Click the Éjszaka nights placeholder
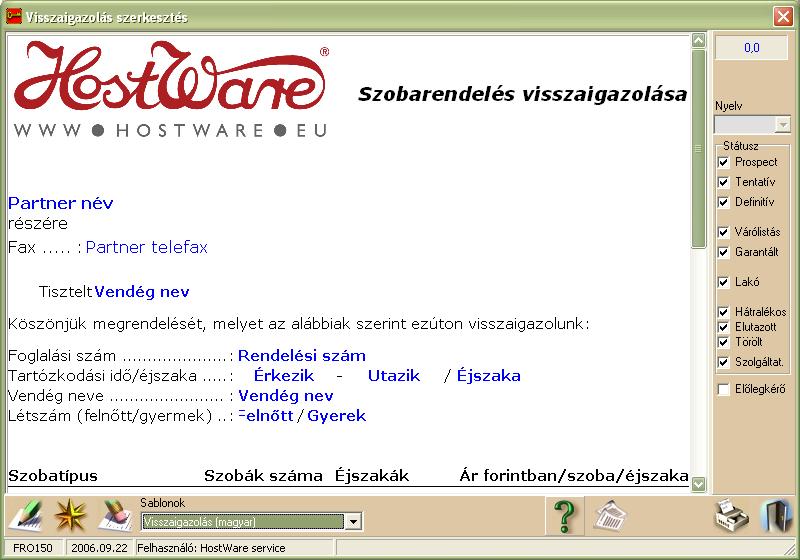The height and width of the screenshot is (560, 800). click(489, 375)
